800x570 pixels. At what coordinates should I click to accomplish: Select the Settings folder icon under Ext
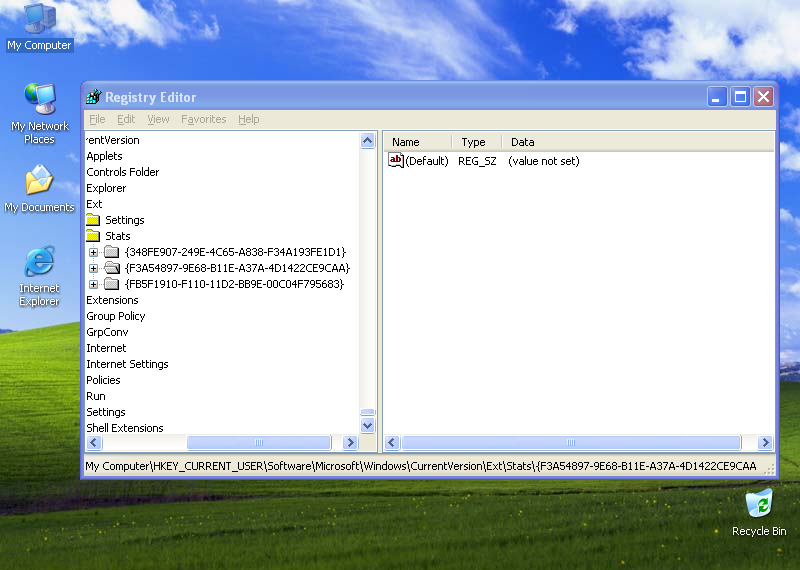click(93, 220)
